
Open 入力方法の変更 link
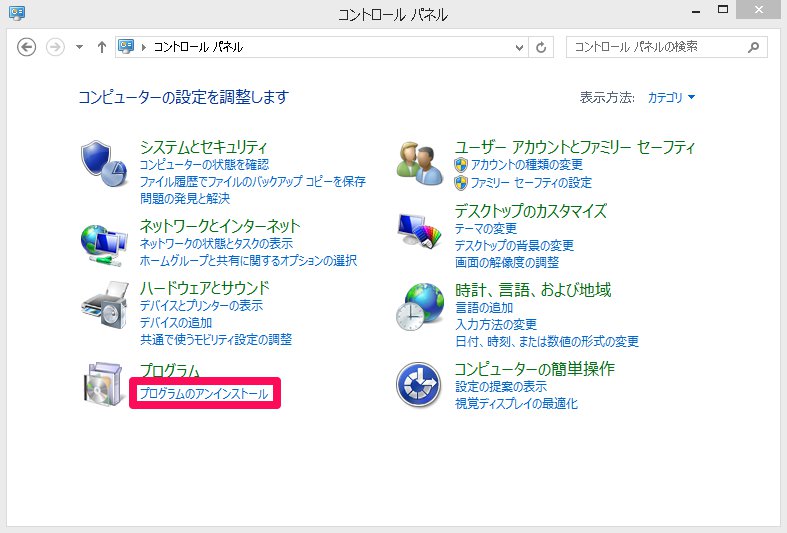pos(496,325)
